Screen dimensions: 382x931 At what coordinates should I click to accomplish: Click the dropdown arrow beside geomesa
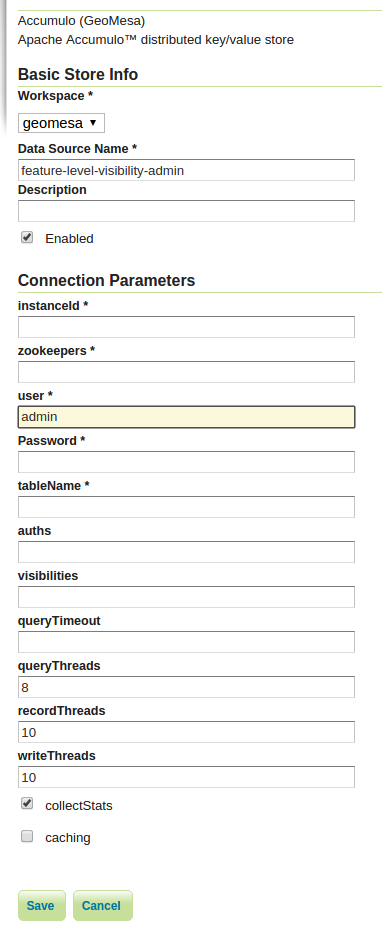pyautogui.click(x=93, y=123)
